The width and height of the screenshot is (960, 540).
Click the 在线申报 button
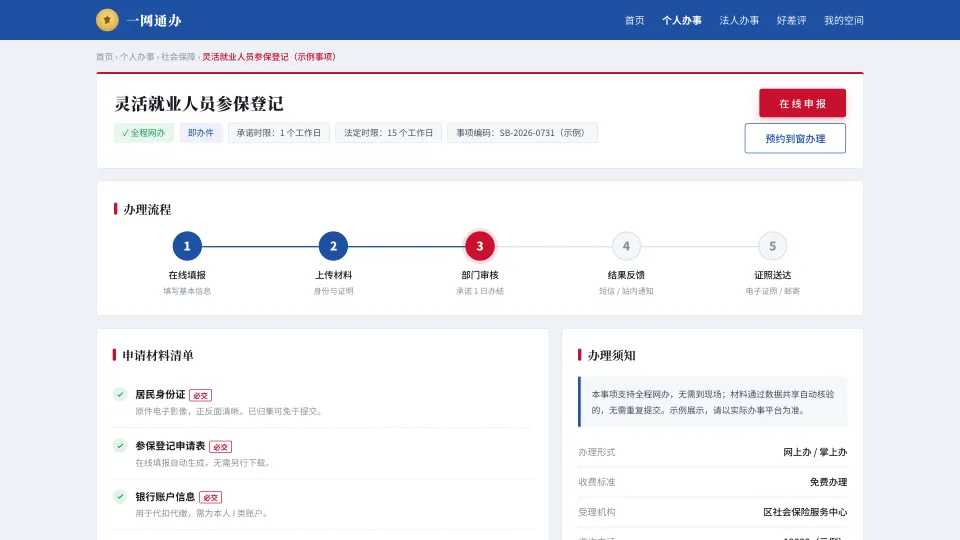coord(803,103)
